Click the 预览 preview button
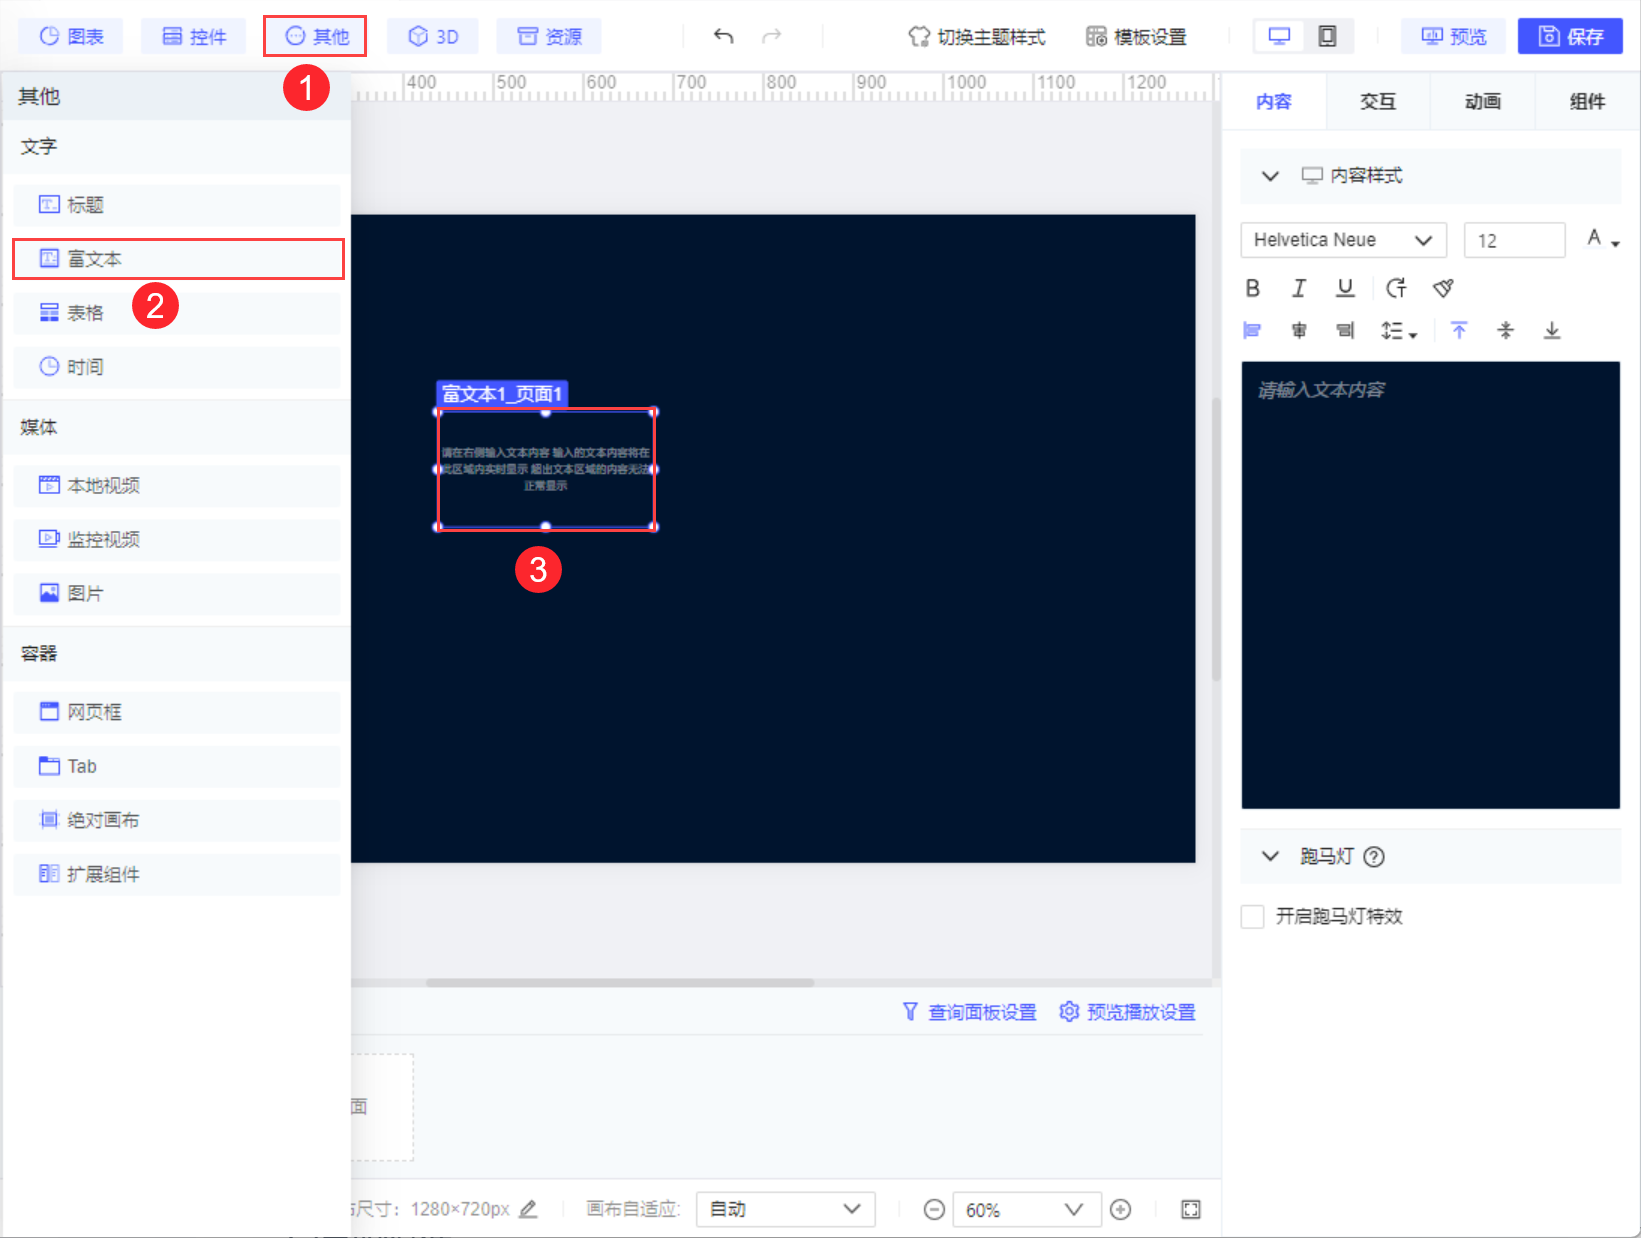This screenshot has height=1238, width=1641. (x=1454, y=37)
